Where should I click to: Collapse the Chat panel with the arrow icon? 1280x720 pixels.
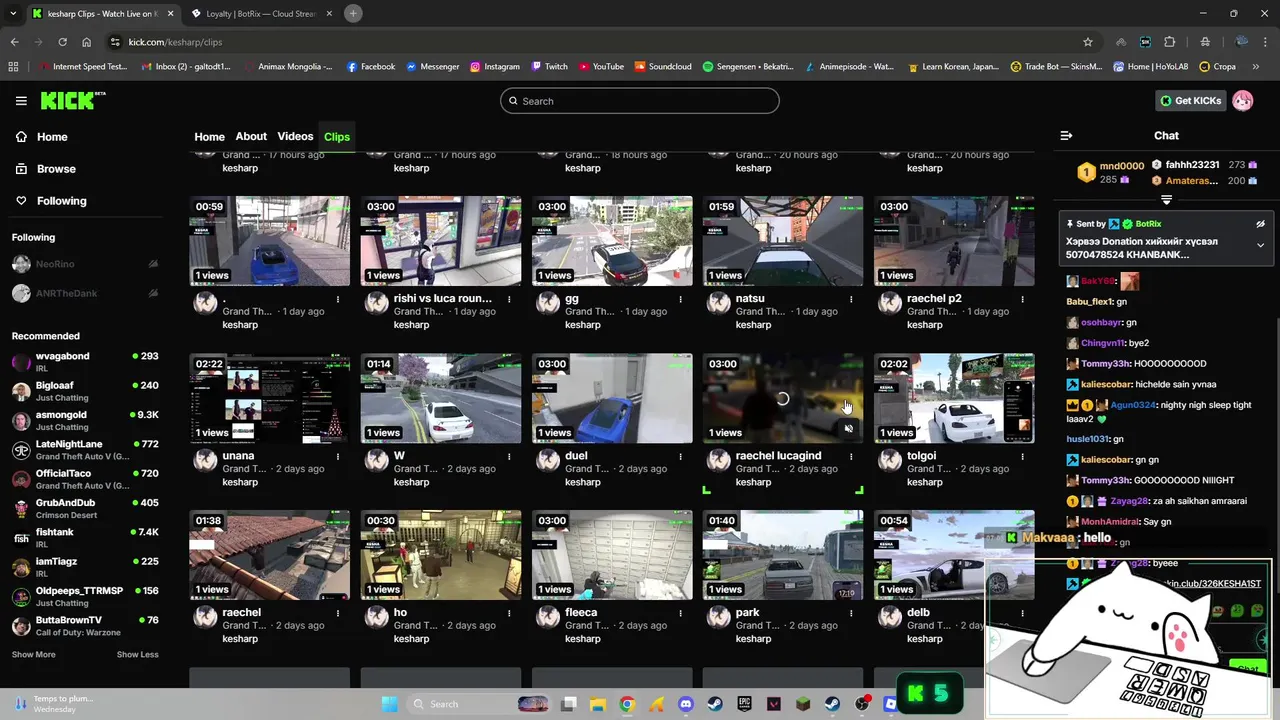point(1066,135)
